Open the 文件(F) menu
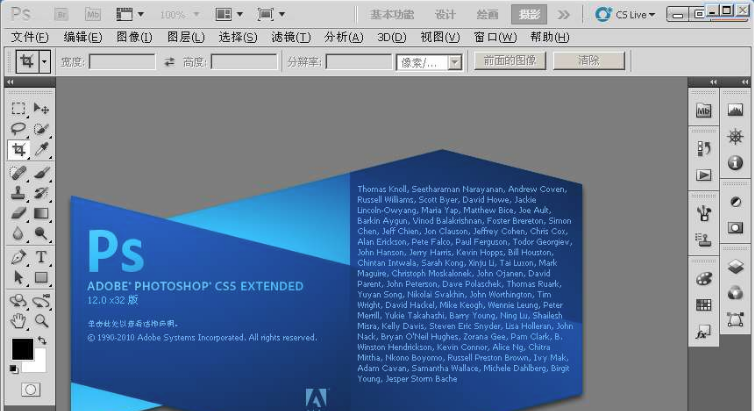Viewport: 754px width, 411px height. tap(30, 37)
